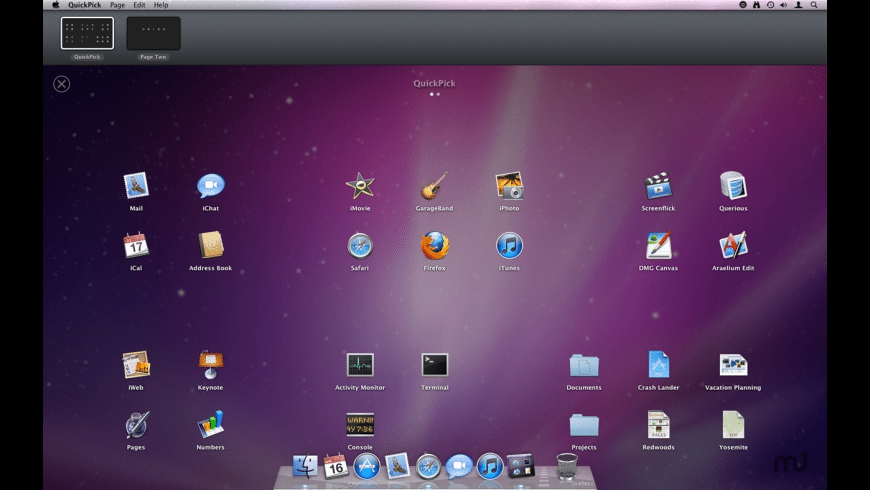Screen dimensions: 870x490
Task: Open the Crash Lander file
Action: 658,365
